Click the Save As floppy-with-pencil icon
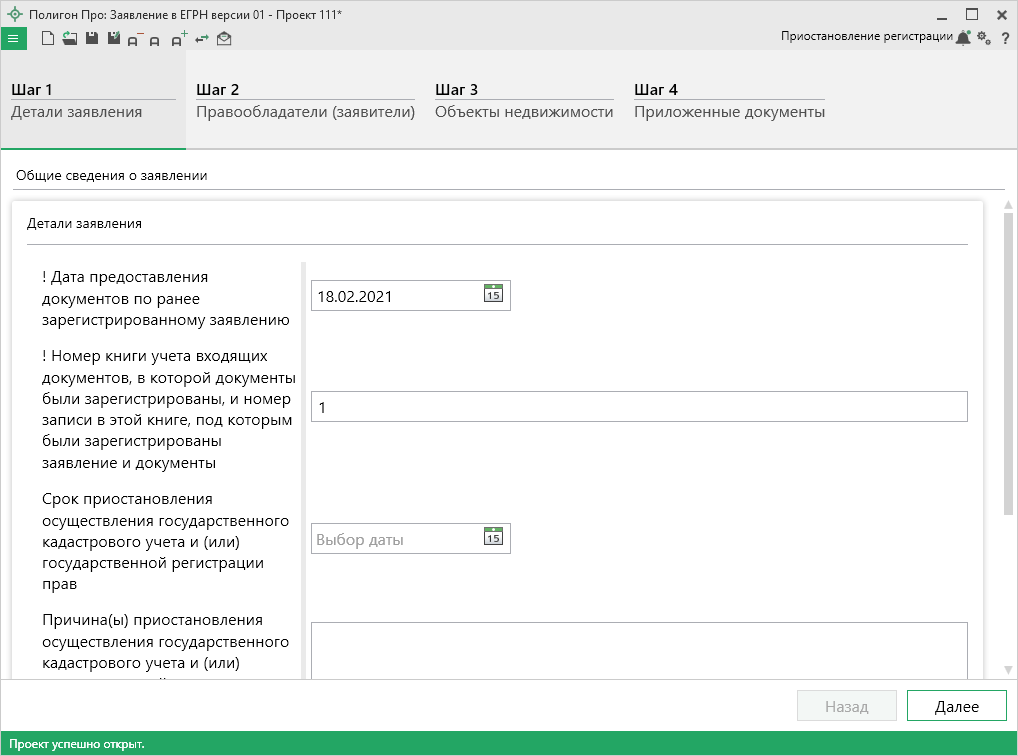This screenshot has width=1018, height=756. [x=113, y=39]
